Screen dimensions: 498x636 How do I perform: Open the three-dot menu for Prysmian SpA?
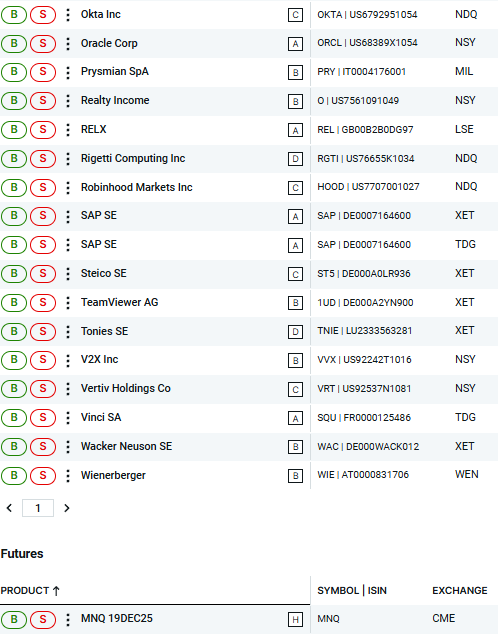(x=68, y=72)
